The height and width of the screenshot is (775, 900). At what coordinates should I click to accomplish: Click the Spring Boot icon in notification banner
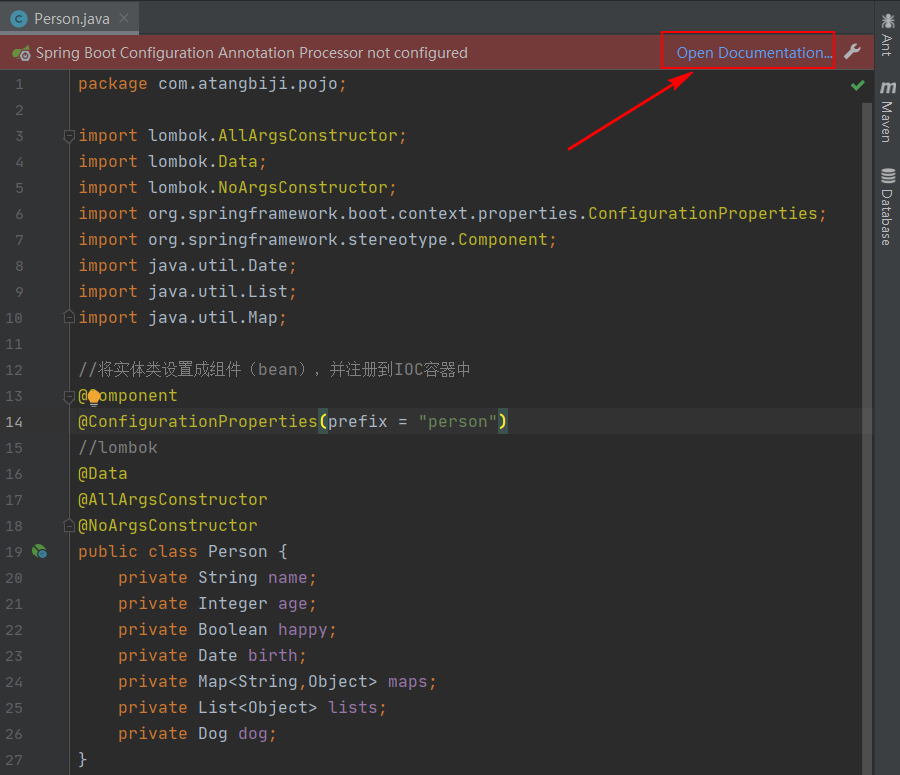(x=21, y=53)
